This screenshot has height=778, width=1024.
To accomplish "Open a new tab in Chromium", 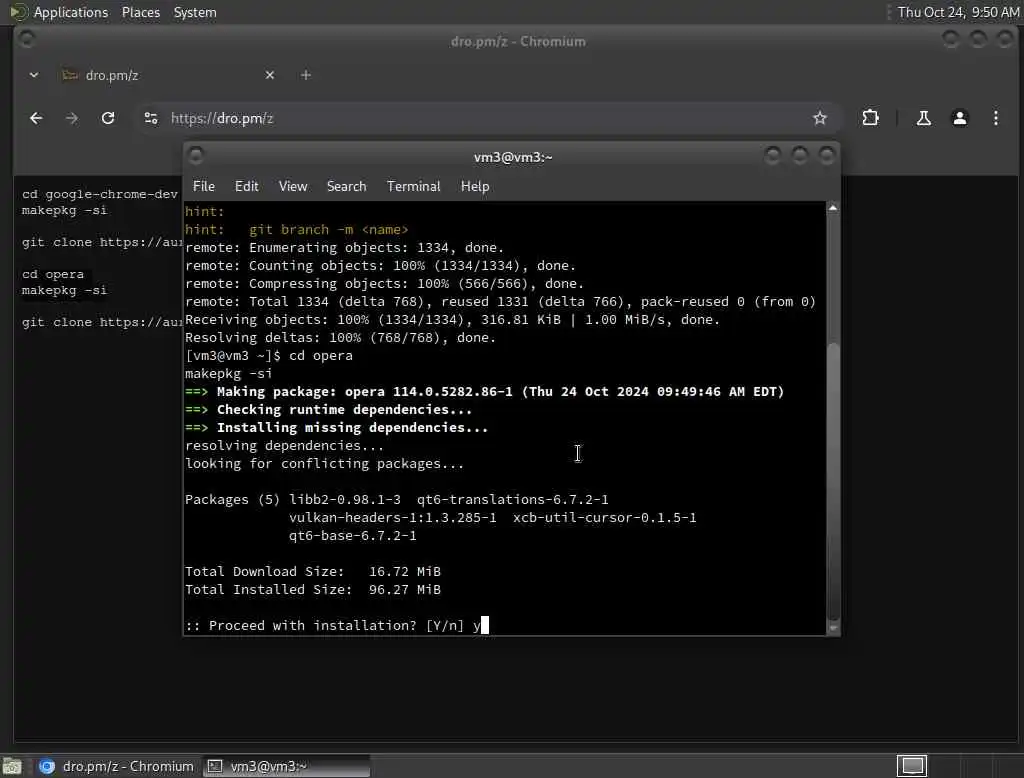I will coord(306,75).
